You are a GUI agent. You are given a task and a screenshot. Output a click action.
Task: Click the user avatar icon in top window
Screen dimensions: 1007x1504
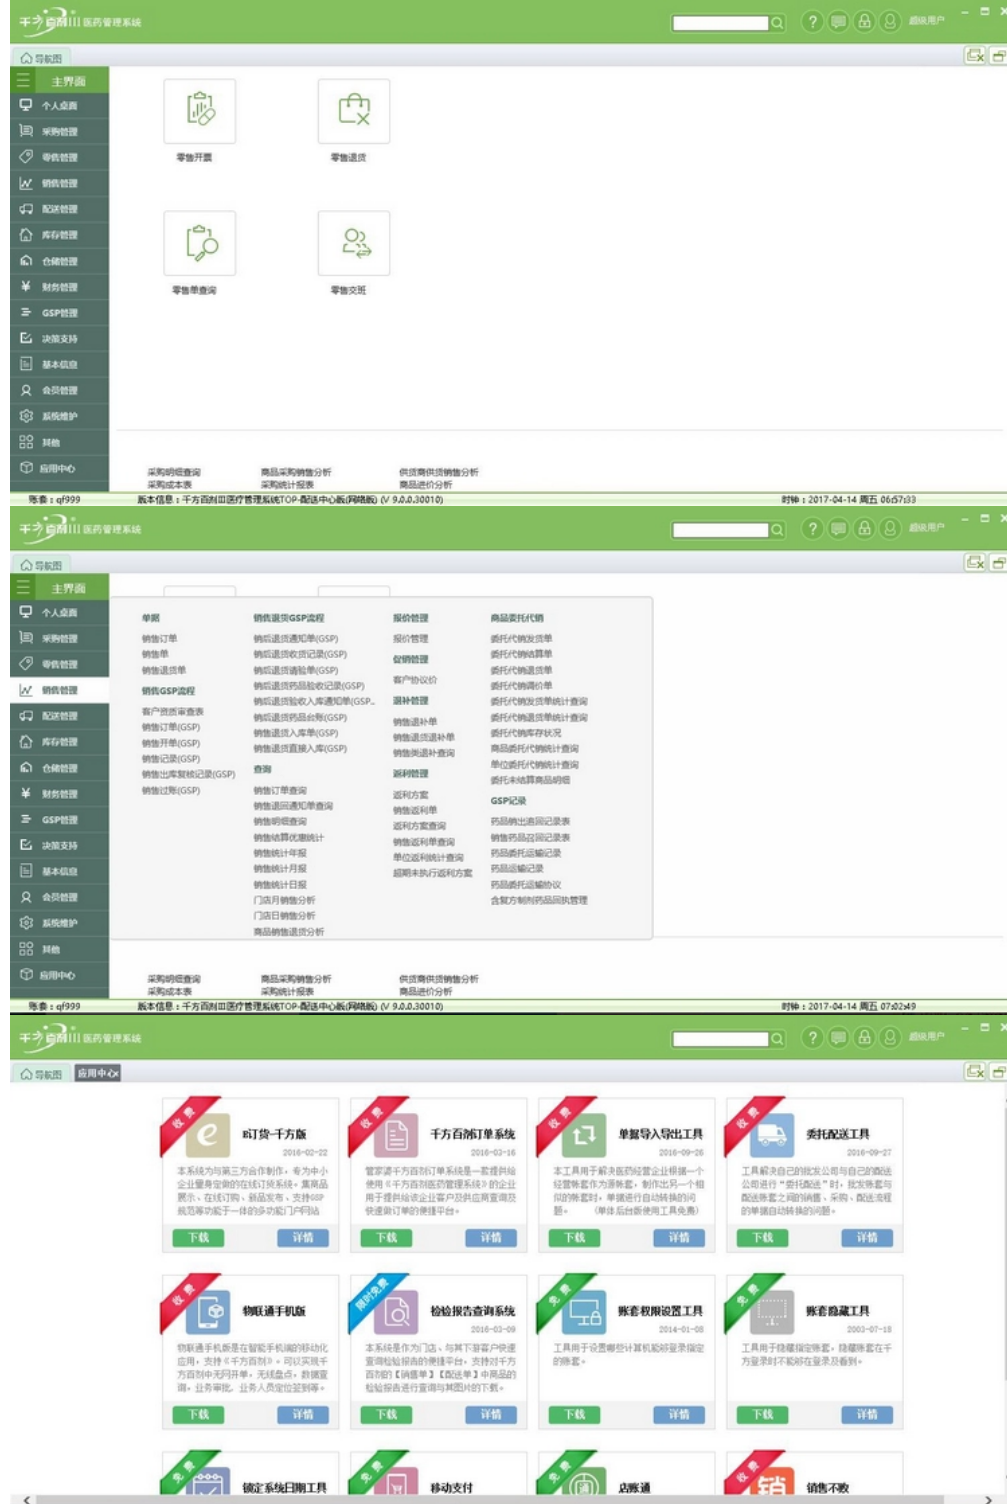(890, 22)
